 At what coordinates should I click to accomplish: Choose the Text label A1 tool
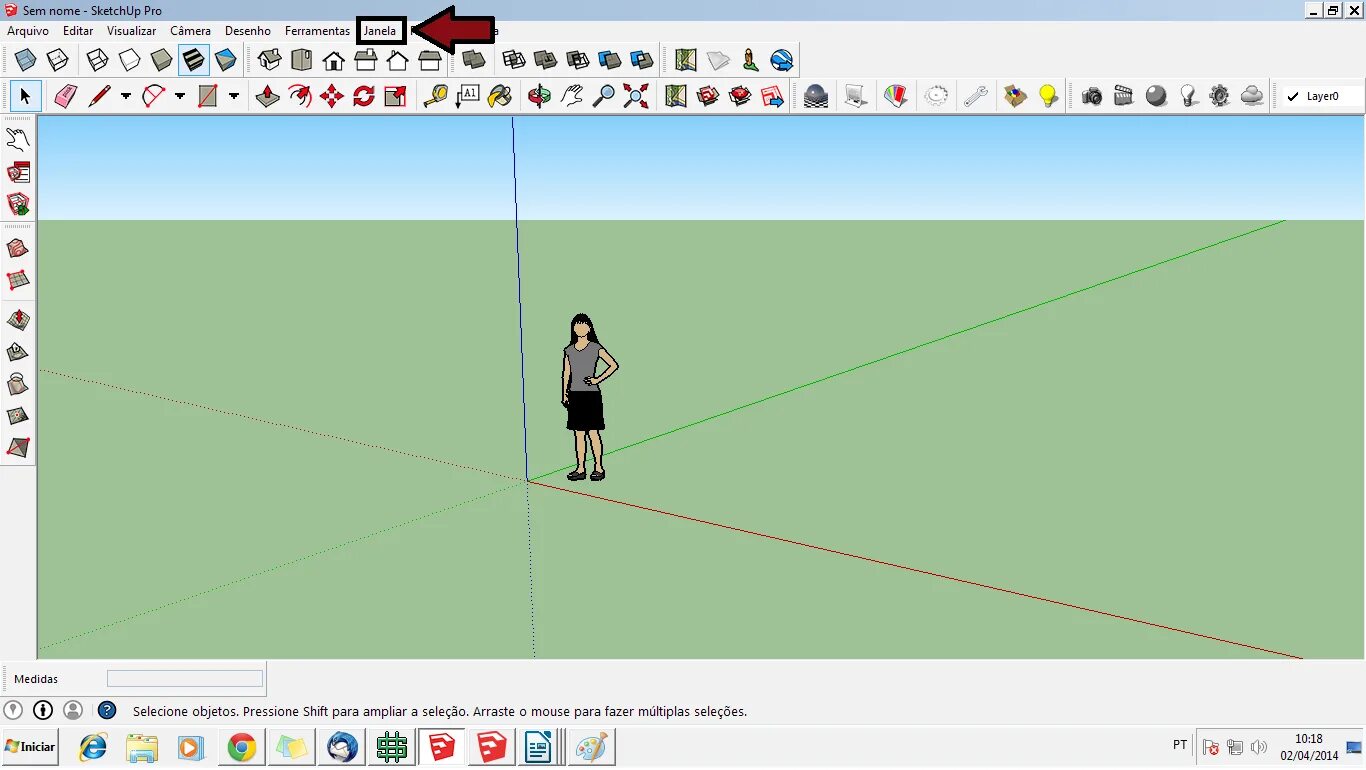[x=467, y=96]
